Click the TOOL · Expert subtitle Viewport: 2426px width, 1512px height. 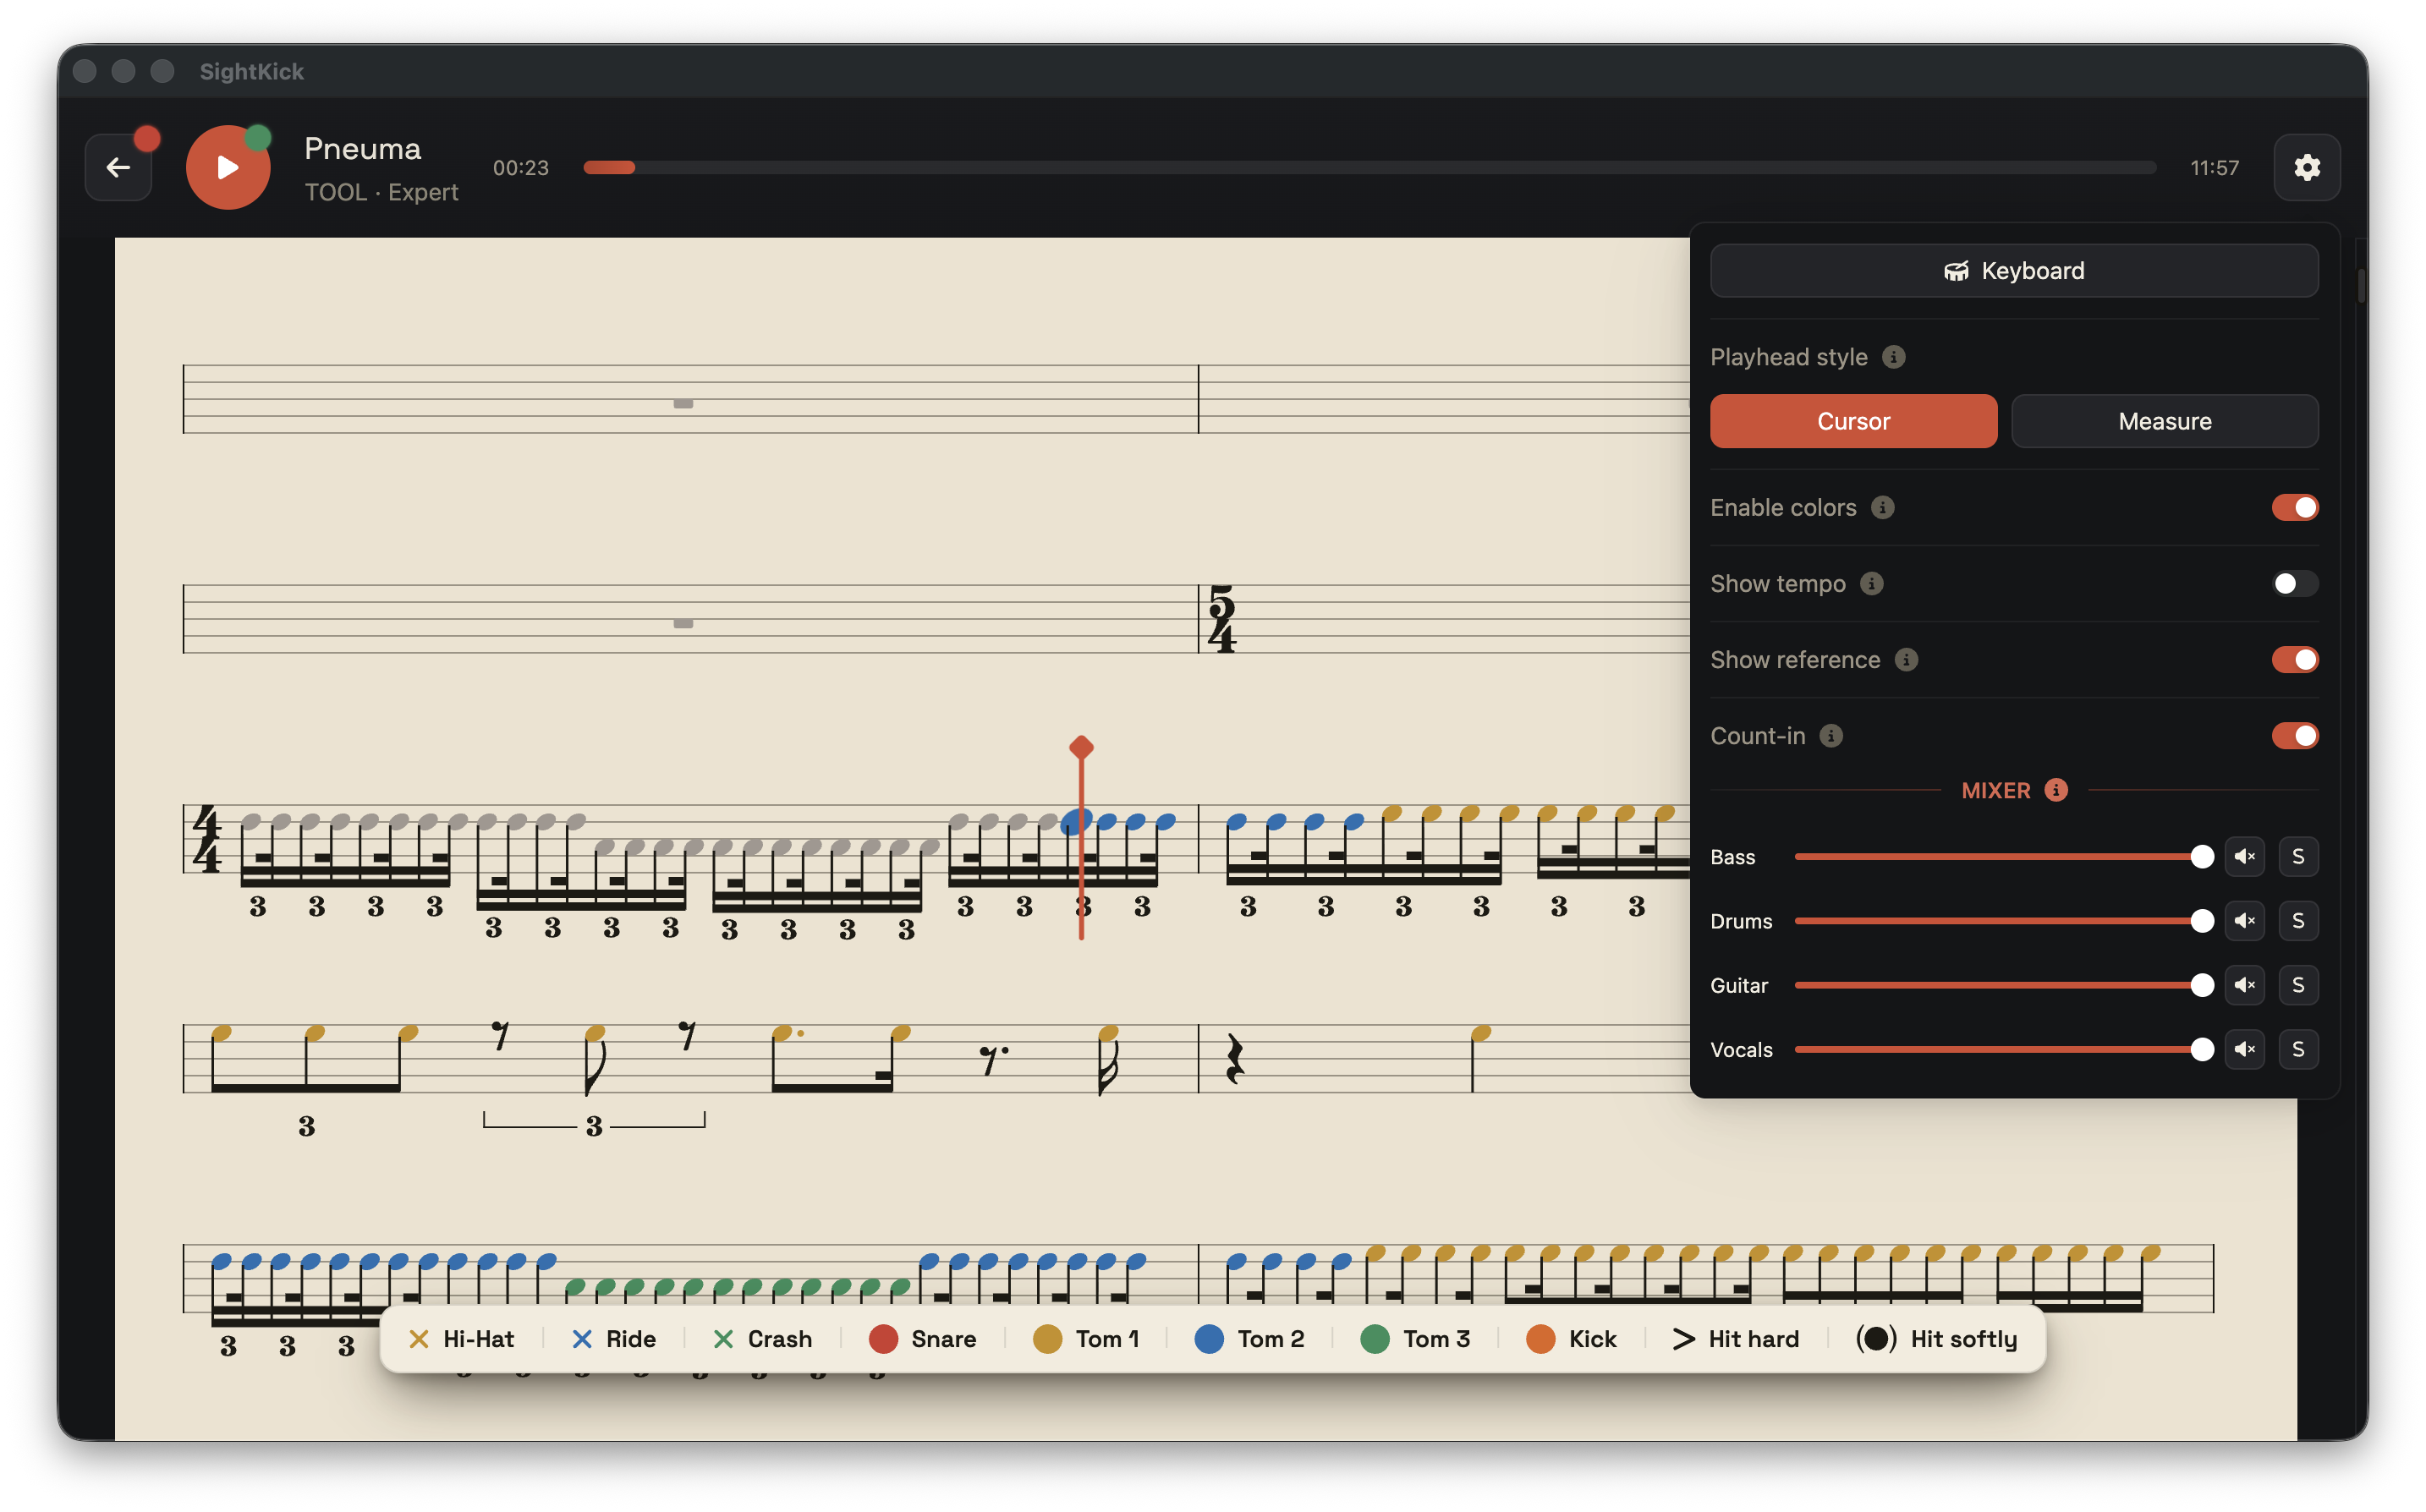click(x=381, y=192)
